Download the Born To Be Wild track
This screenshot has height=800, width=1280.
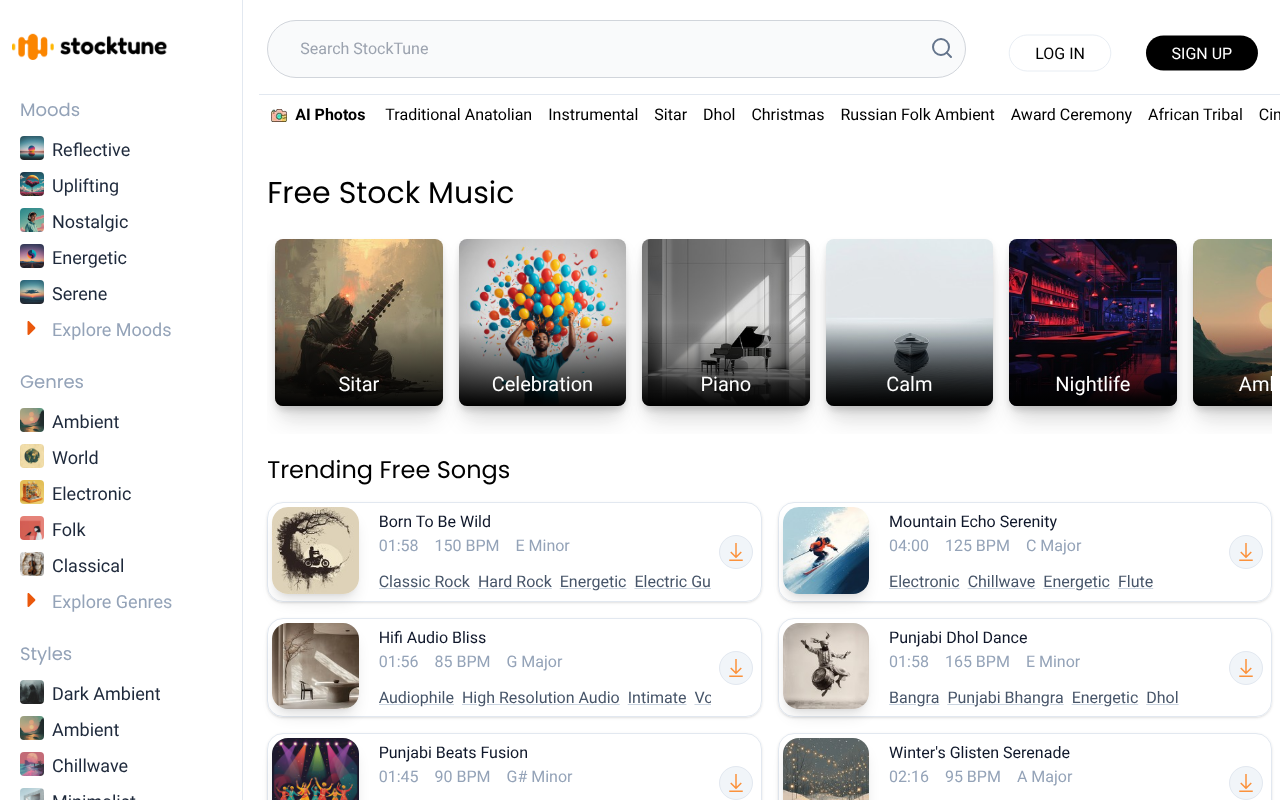click(x=736, y=552)
